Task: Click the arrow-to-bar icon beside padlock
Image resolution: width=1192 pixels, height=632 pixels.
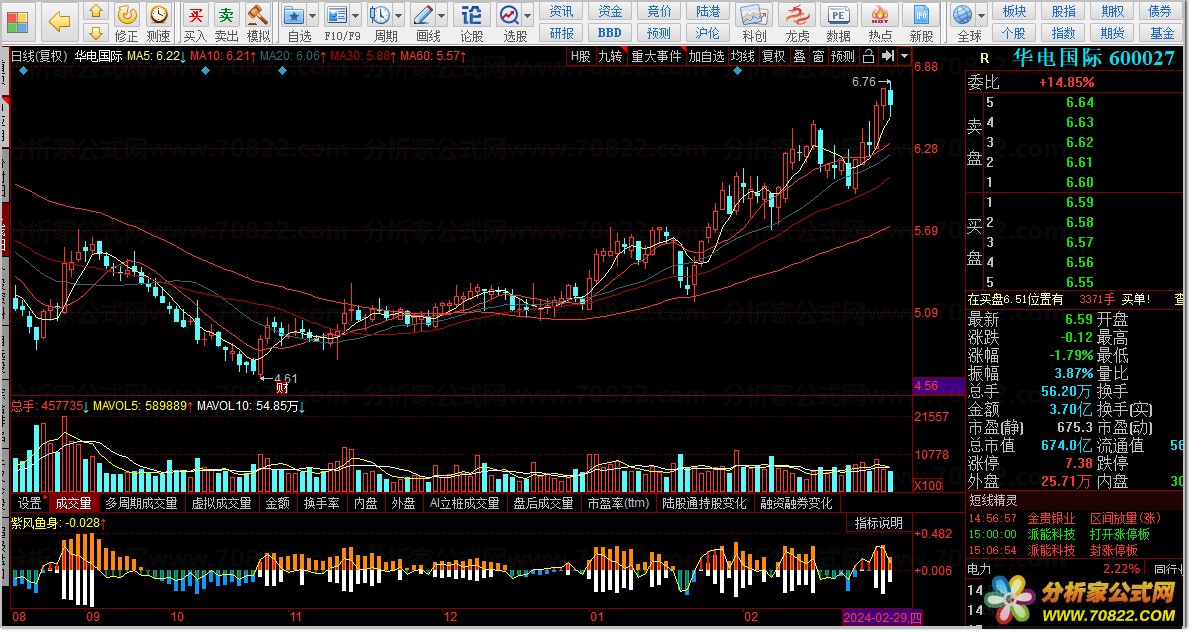Action: pos(887,56)
